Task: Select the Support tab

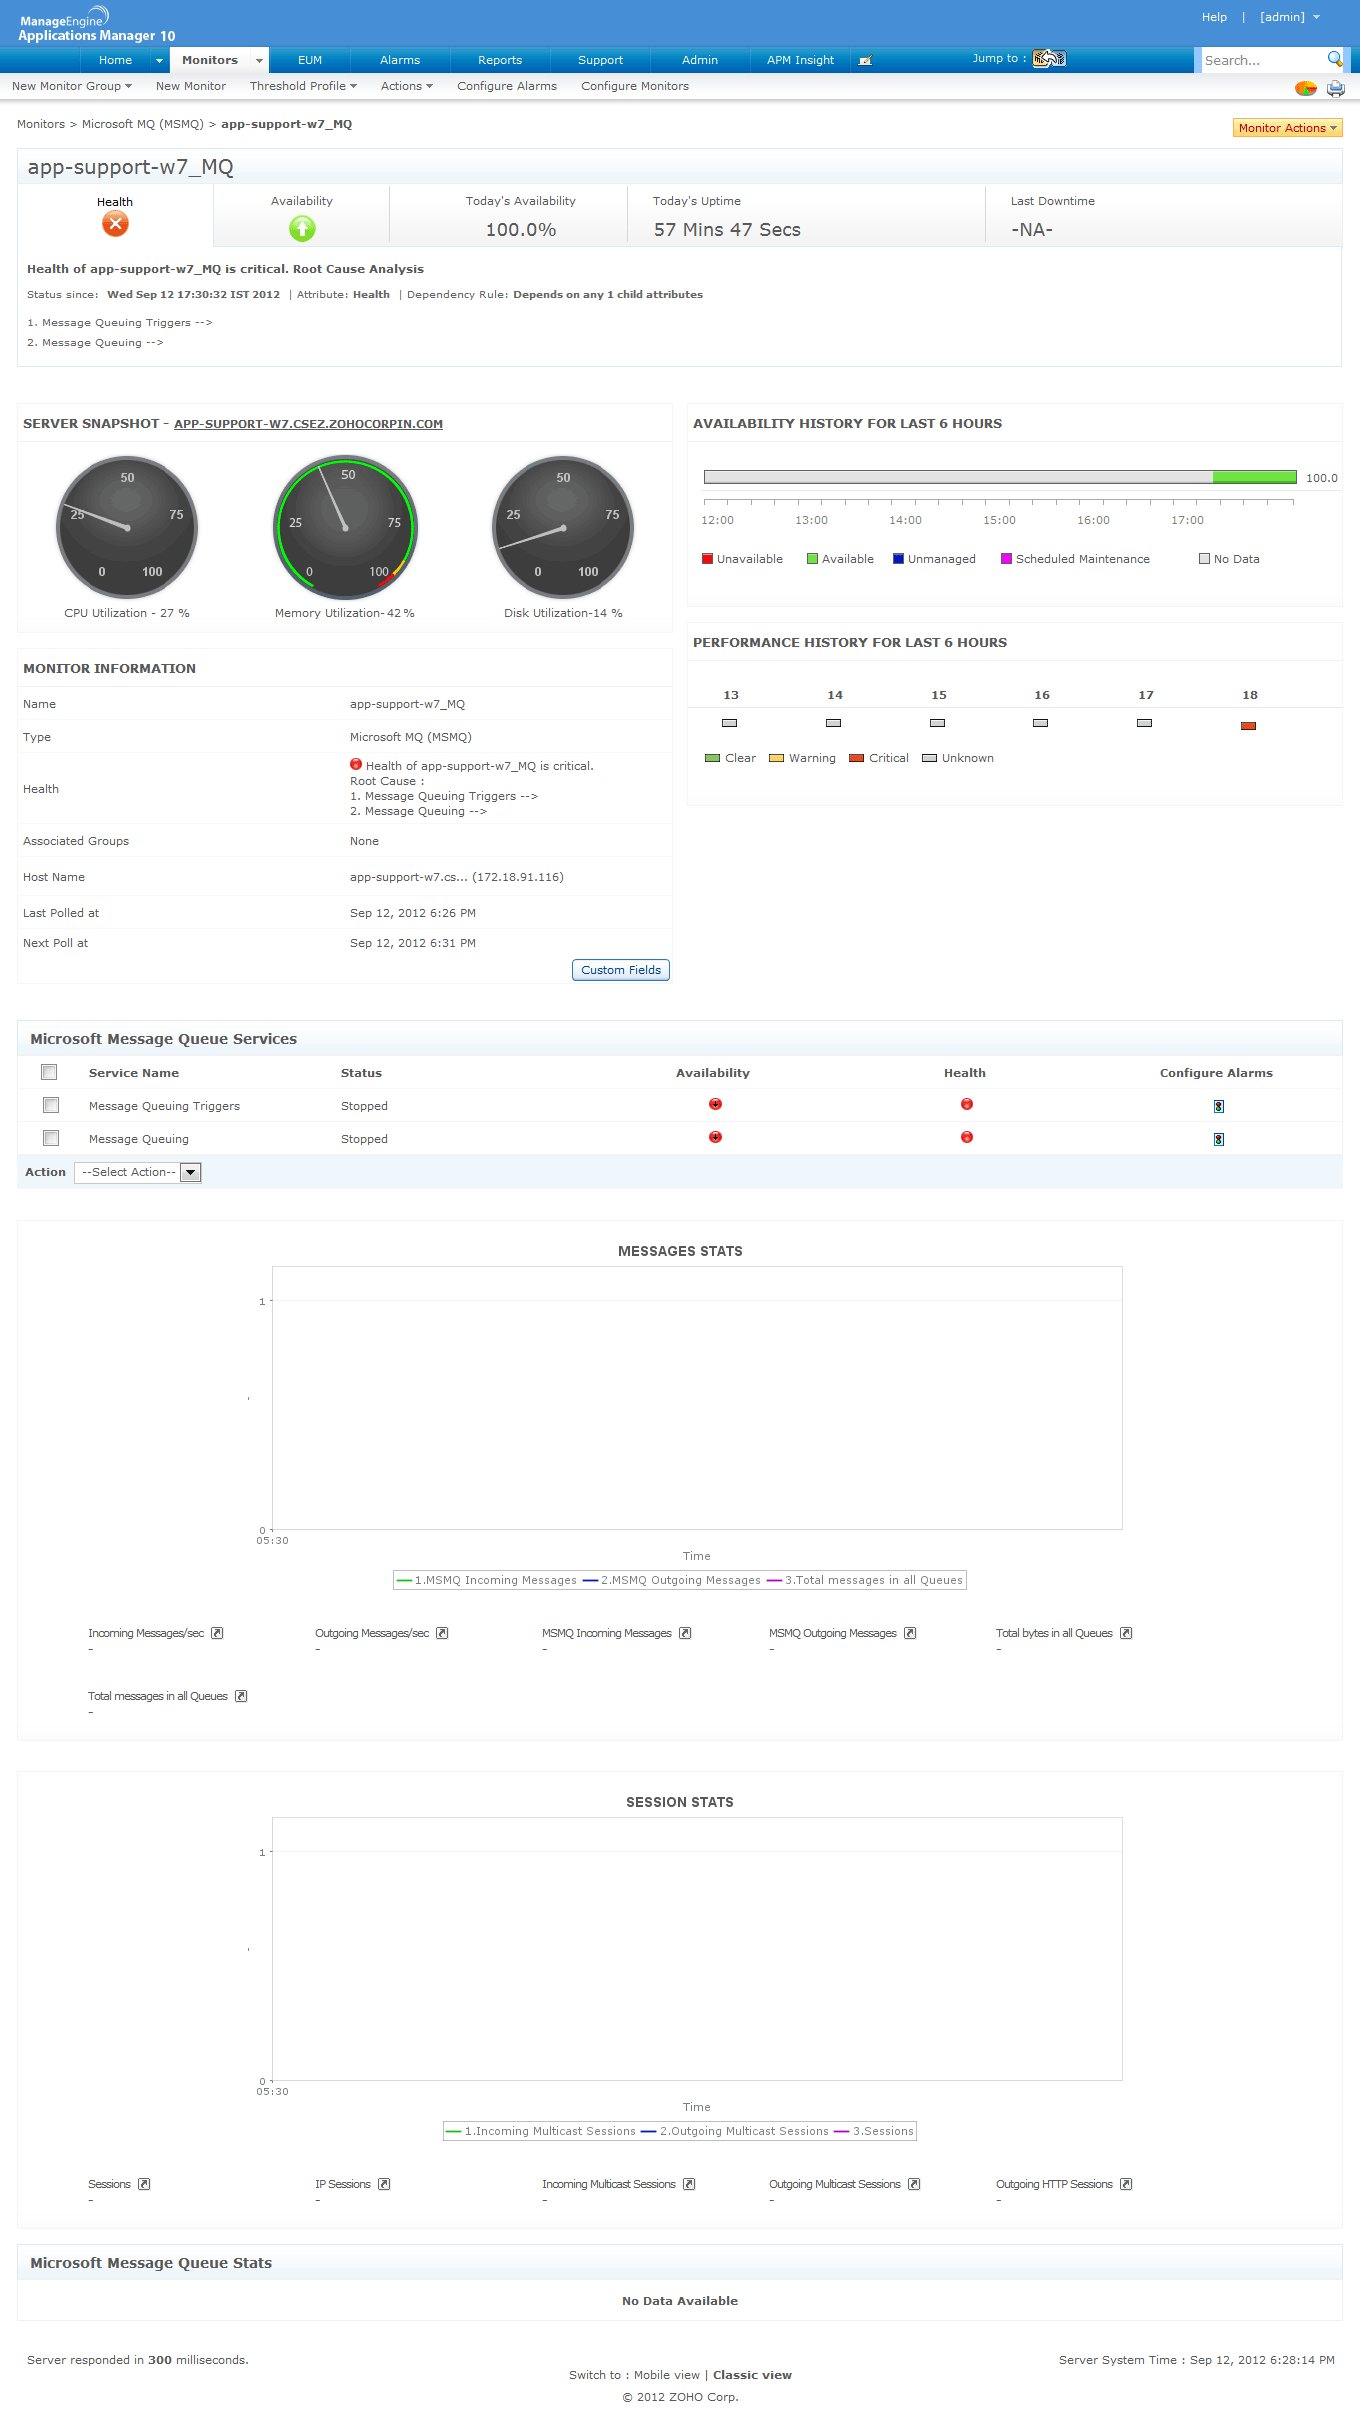Action: click(600, 60)
